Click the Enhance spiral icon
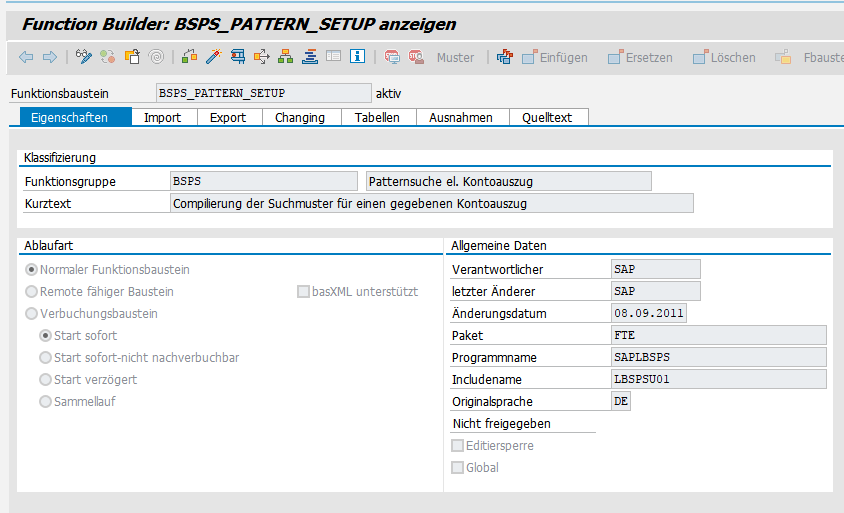 point(157,57)
